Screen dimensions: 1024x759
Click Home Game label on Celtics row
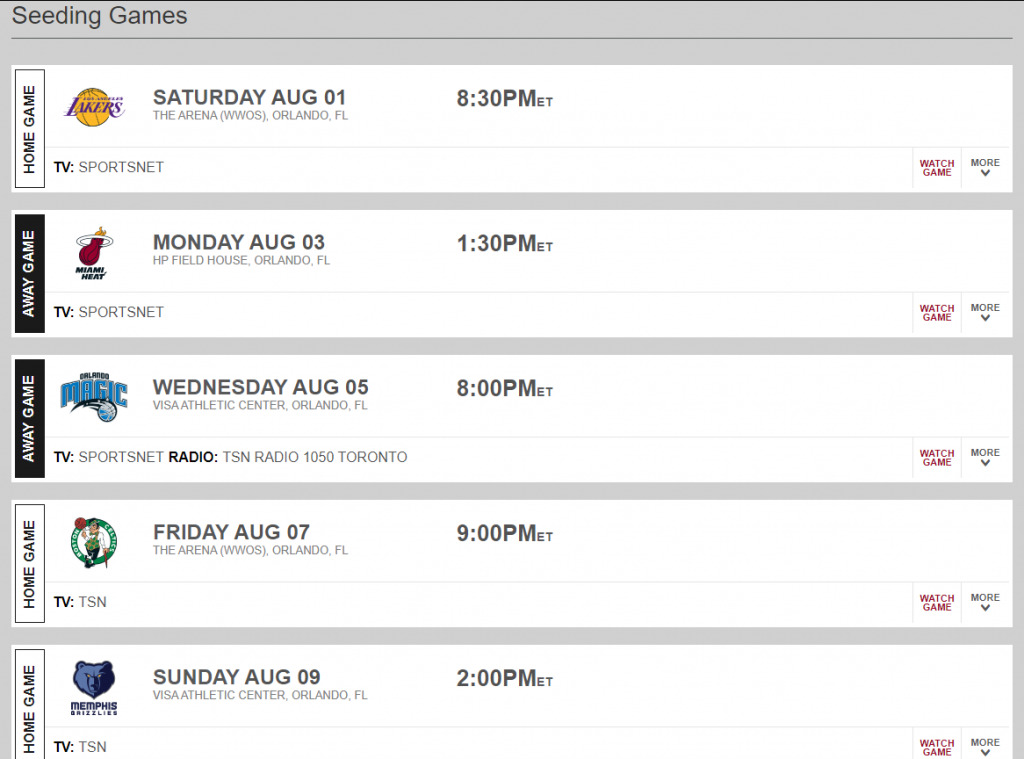[x=29, y=564]
